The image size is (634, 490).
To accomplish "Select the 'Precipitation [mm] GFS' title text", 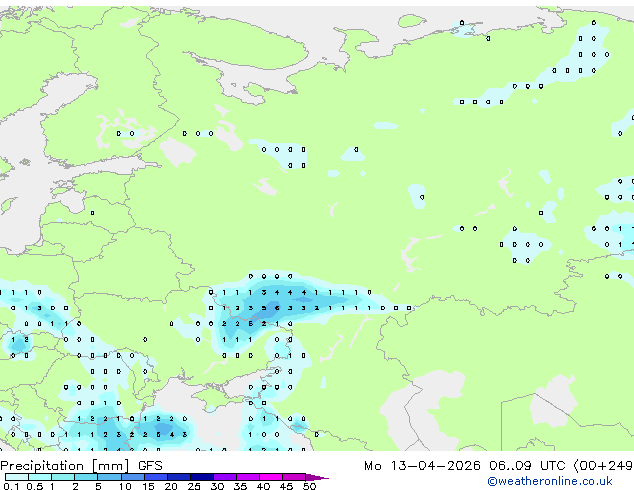I will 81,466.
